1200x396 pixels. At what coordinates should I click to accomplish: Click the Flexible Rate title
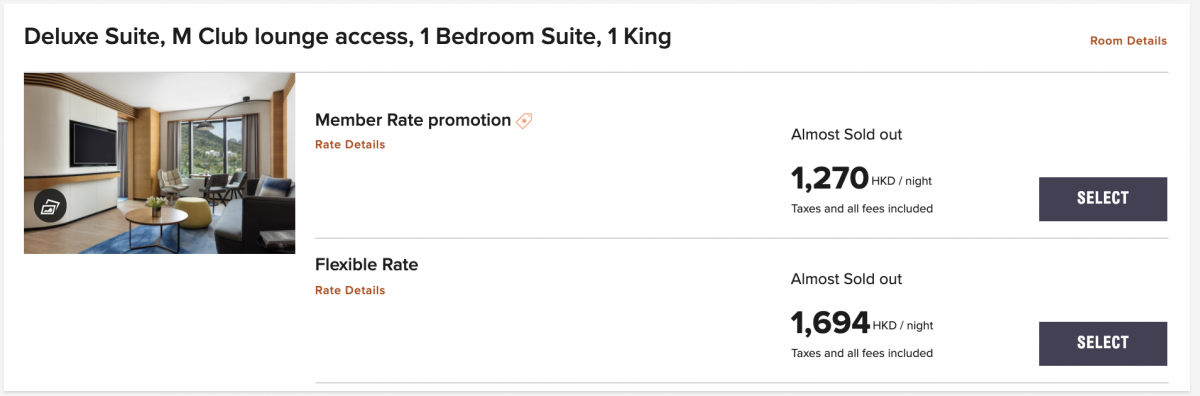366,265
